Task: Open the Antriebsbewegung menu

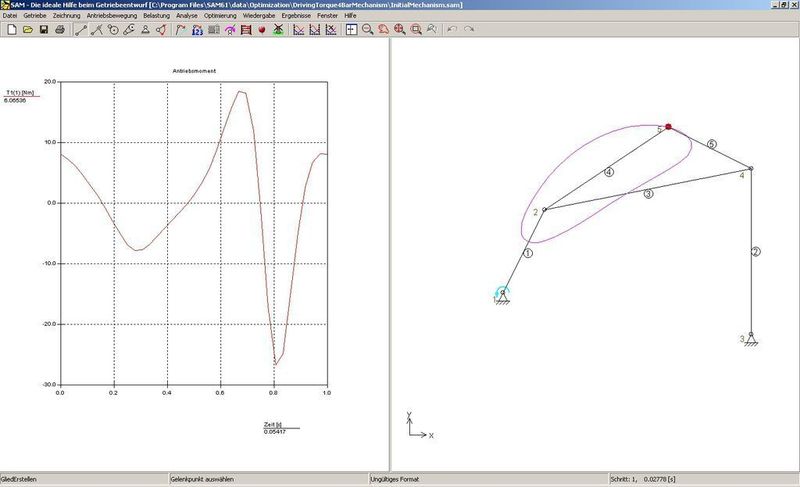Action: (112, 16)
